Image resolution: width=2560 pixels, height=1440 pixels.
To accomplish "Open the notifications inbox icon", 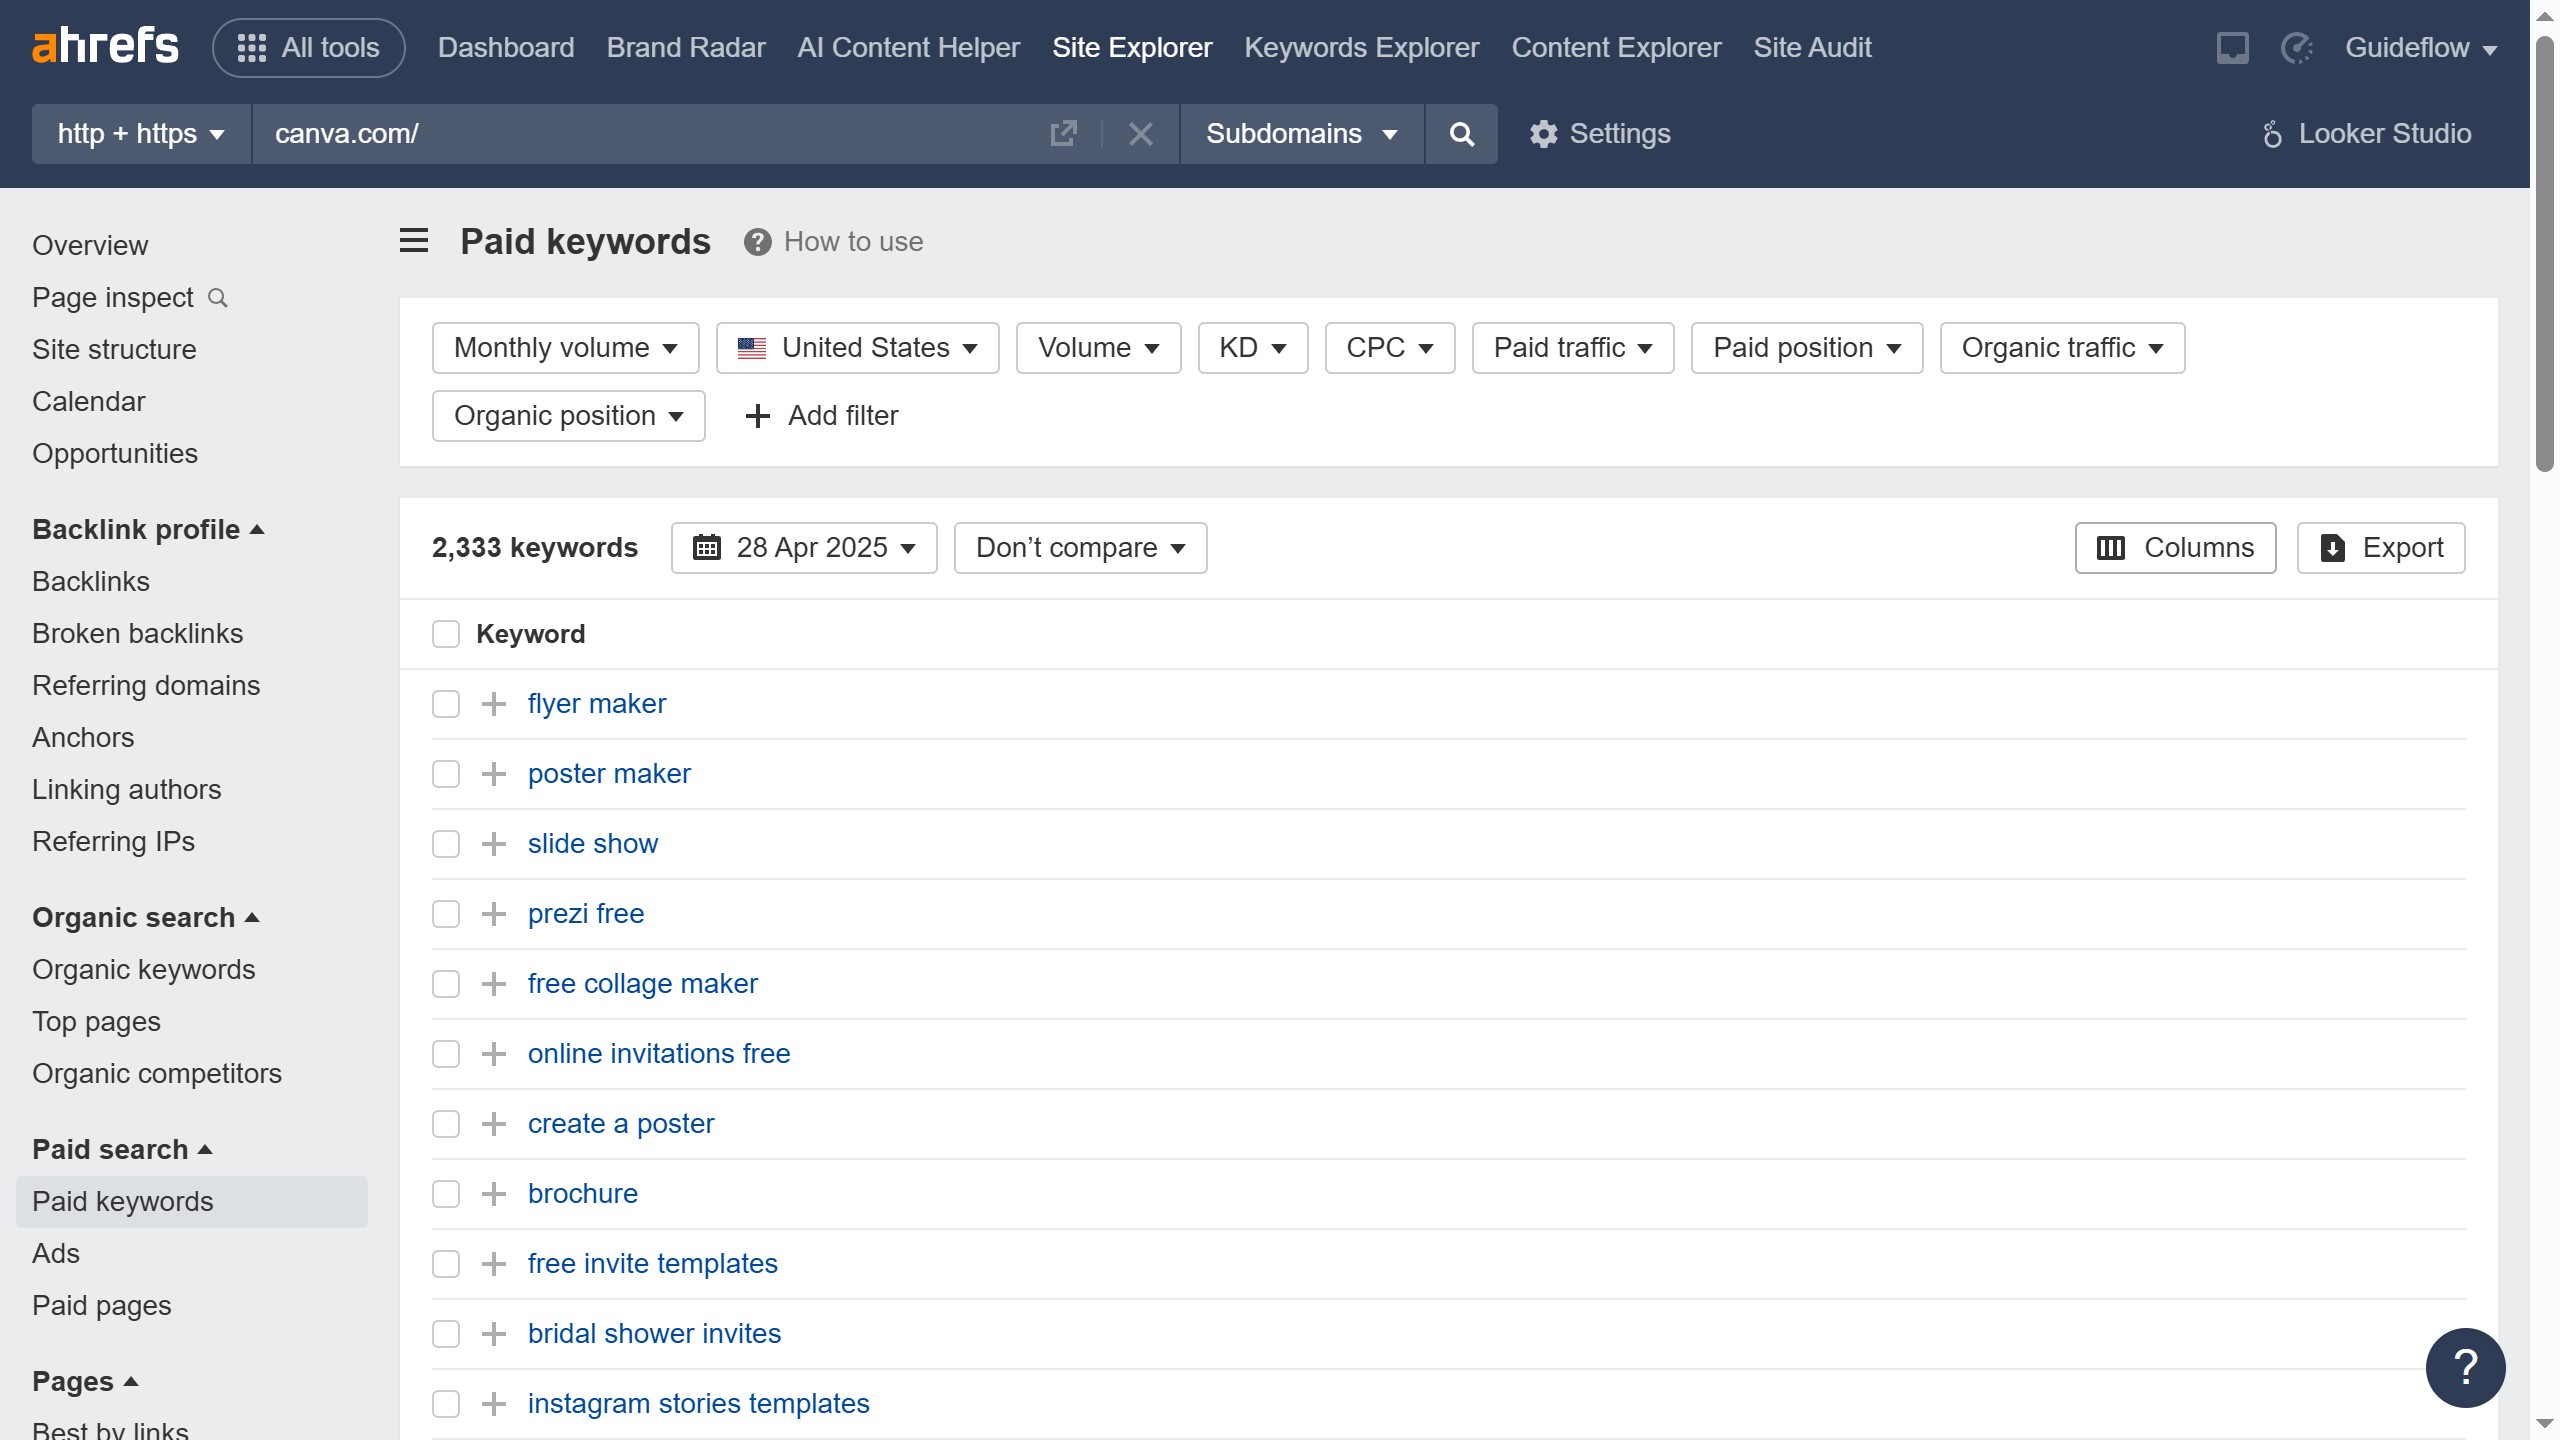I will click(x=2232, y=48).
